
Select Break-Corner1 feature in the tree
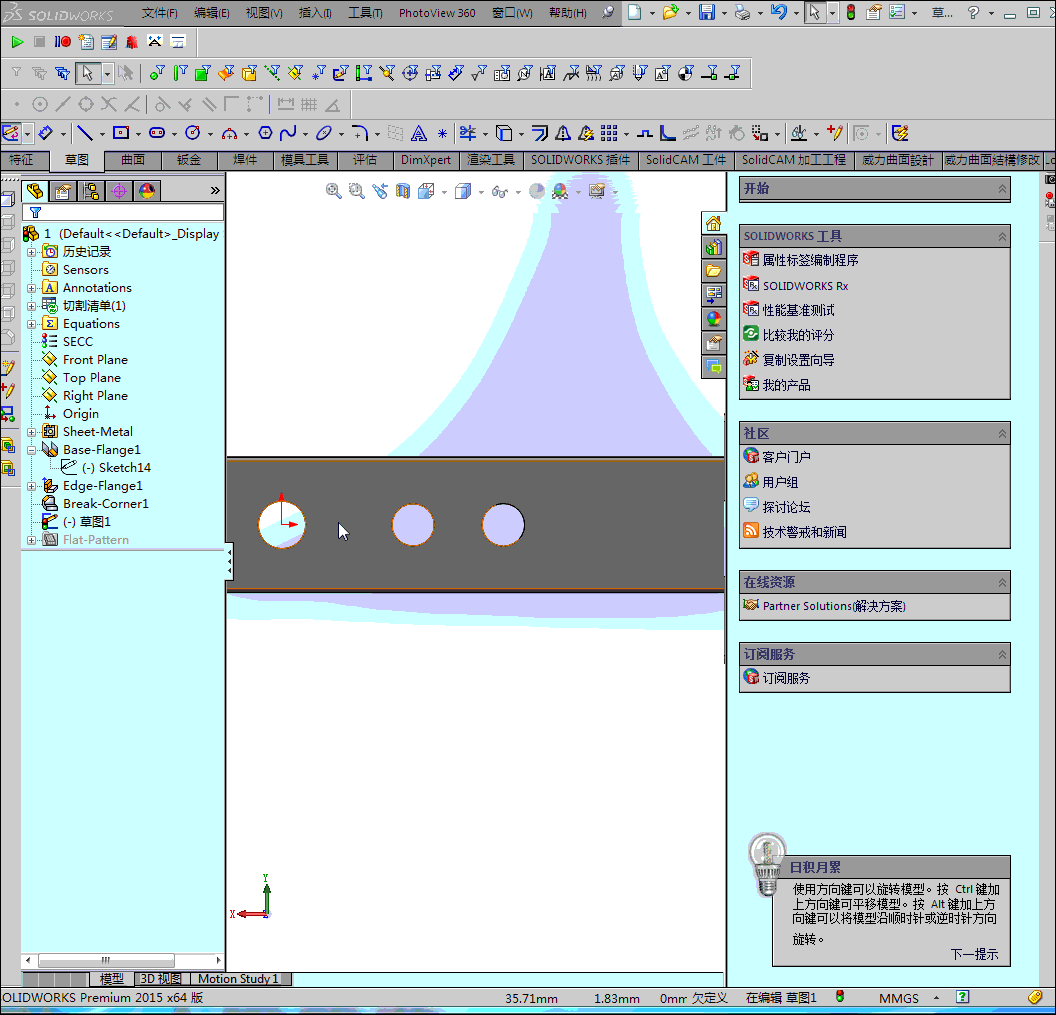(x=106, y=504)
